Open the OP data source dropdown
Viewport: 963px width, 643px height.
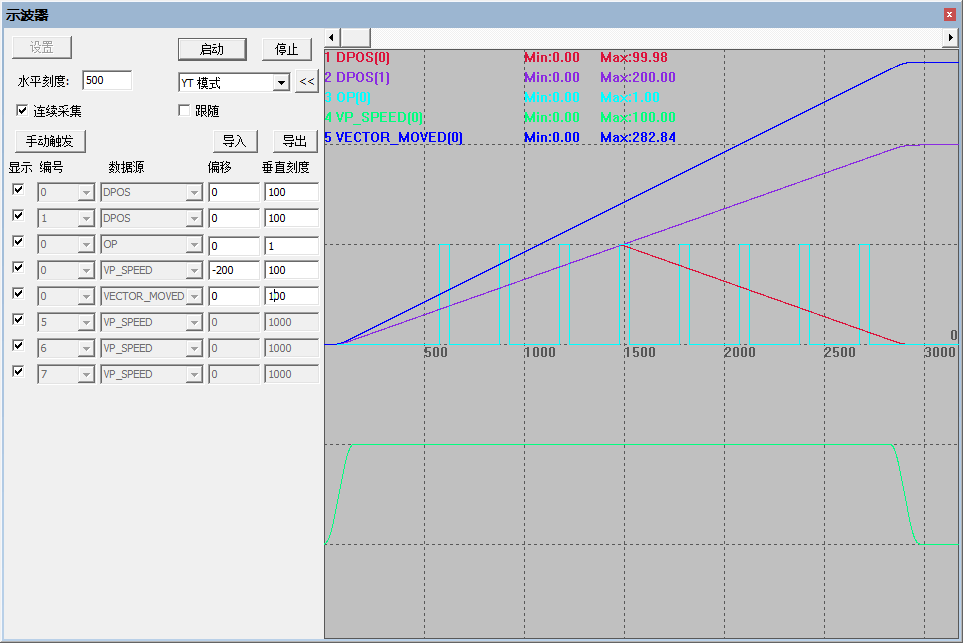click(194, 244)
